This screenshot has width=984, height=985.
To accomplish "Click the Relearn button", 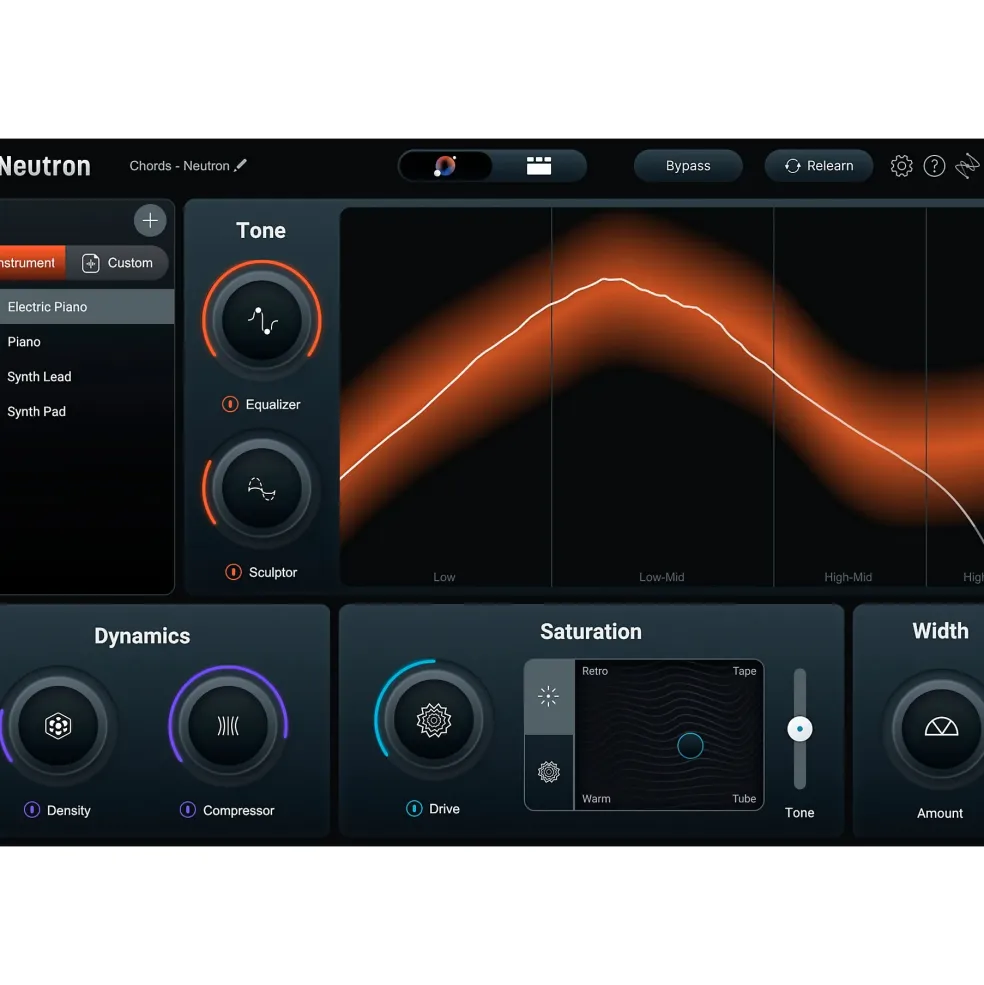I will pos(819,166).
